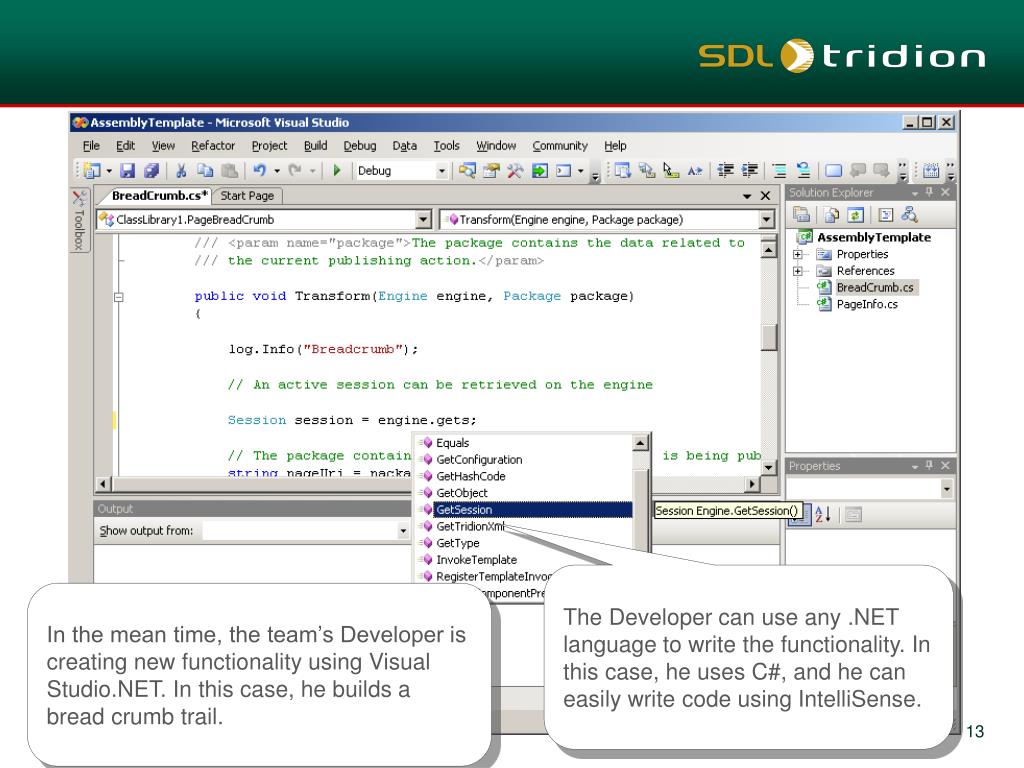Click Display Object Member List icon
This screenshot has height=768, width=1024.
coord(622,171)
